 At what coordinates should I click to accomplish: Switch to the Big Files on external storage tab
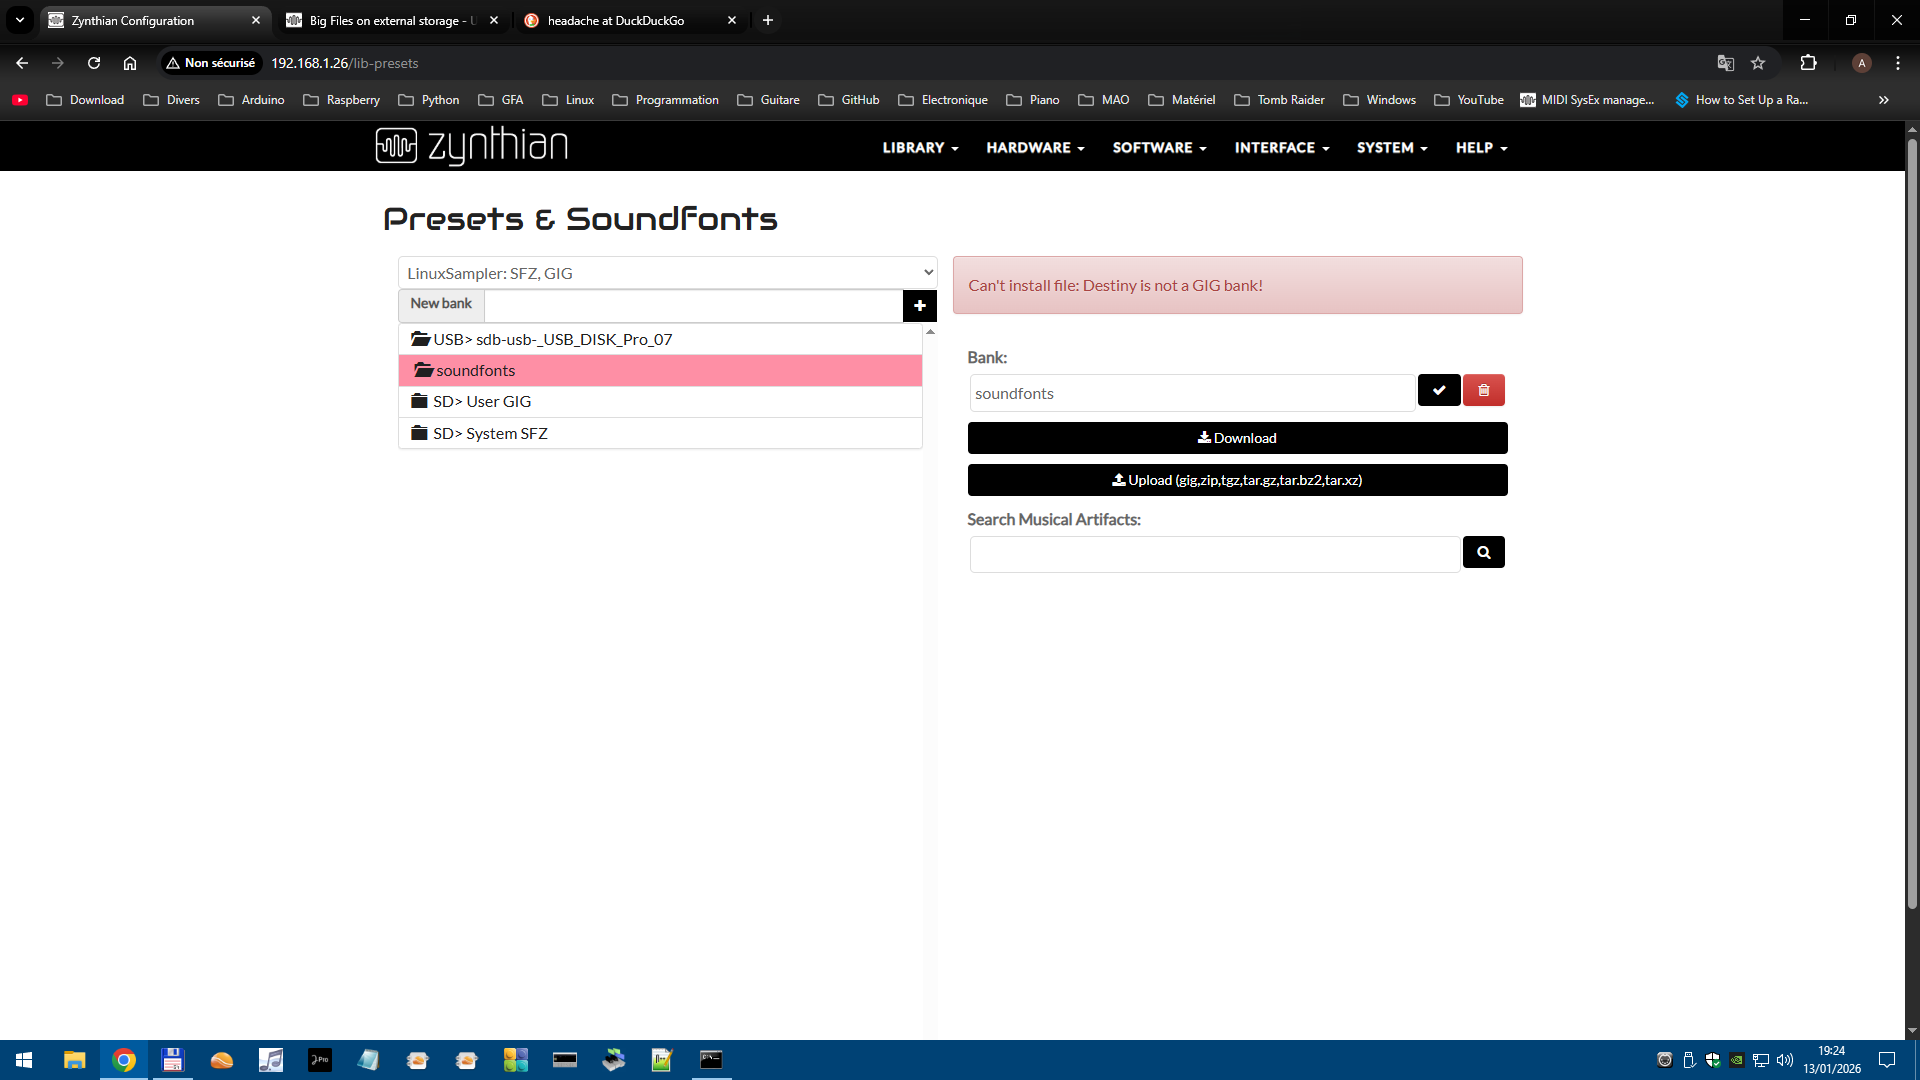[x=390, y=21]
